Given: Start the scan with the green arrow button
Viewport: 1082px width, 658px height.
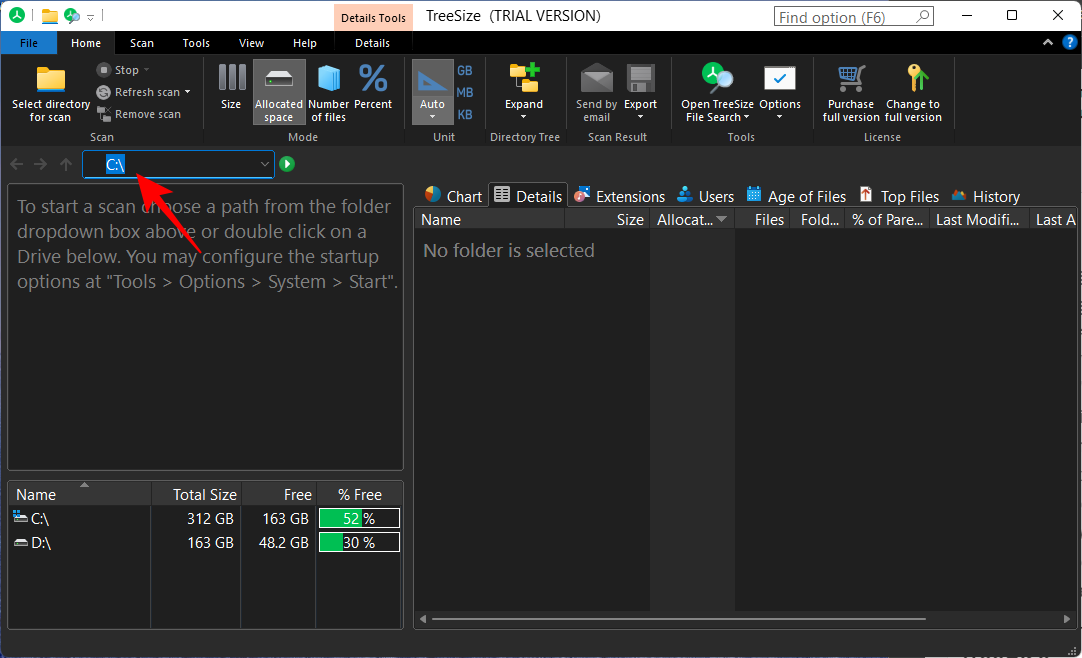Looking at the screenshot, I should 287,163.
